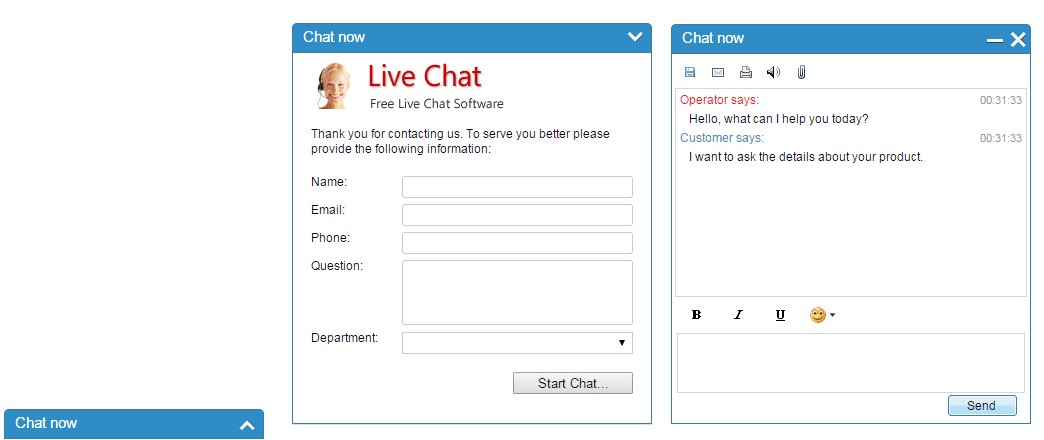
Task: Click the save chat transcript icon
Action: [690, 72]
